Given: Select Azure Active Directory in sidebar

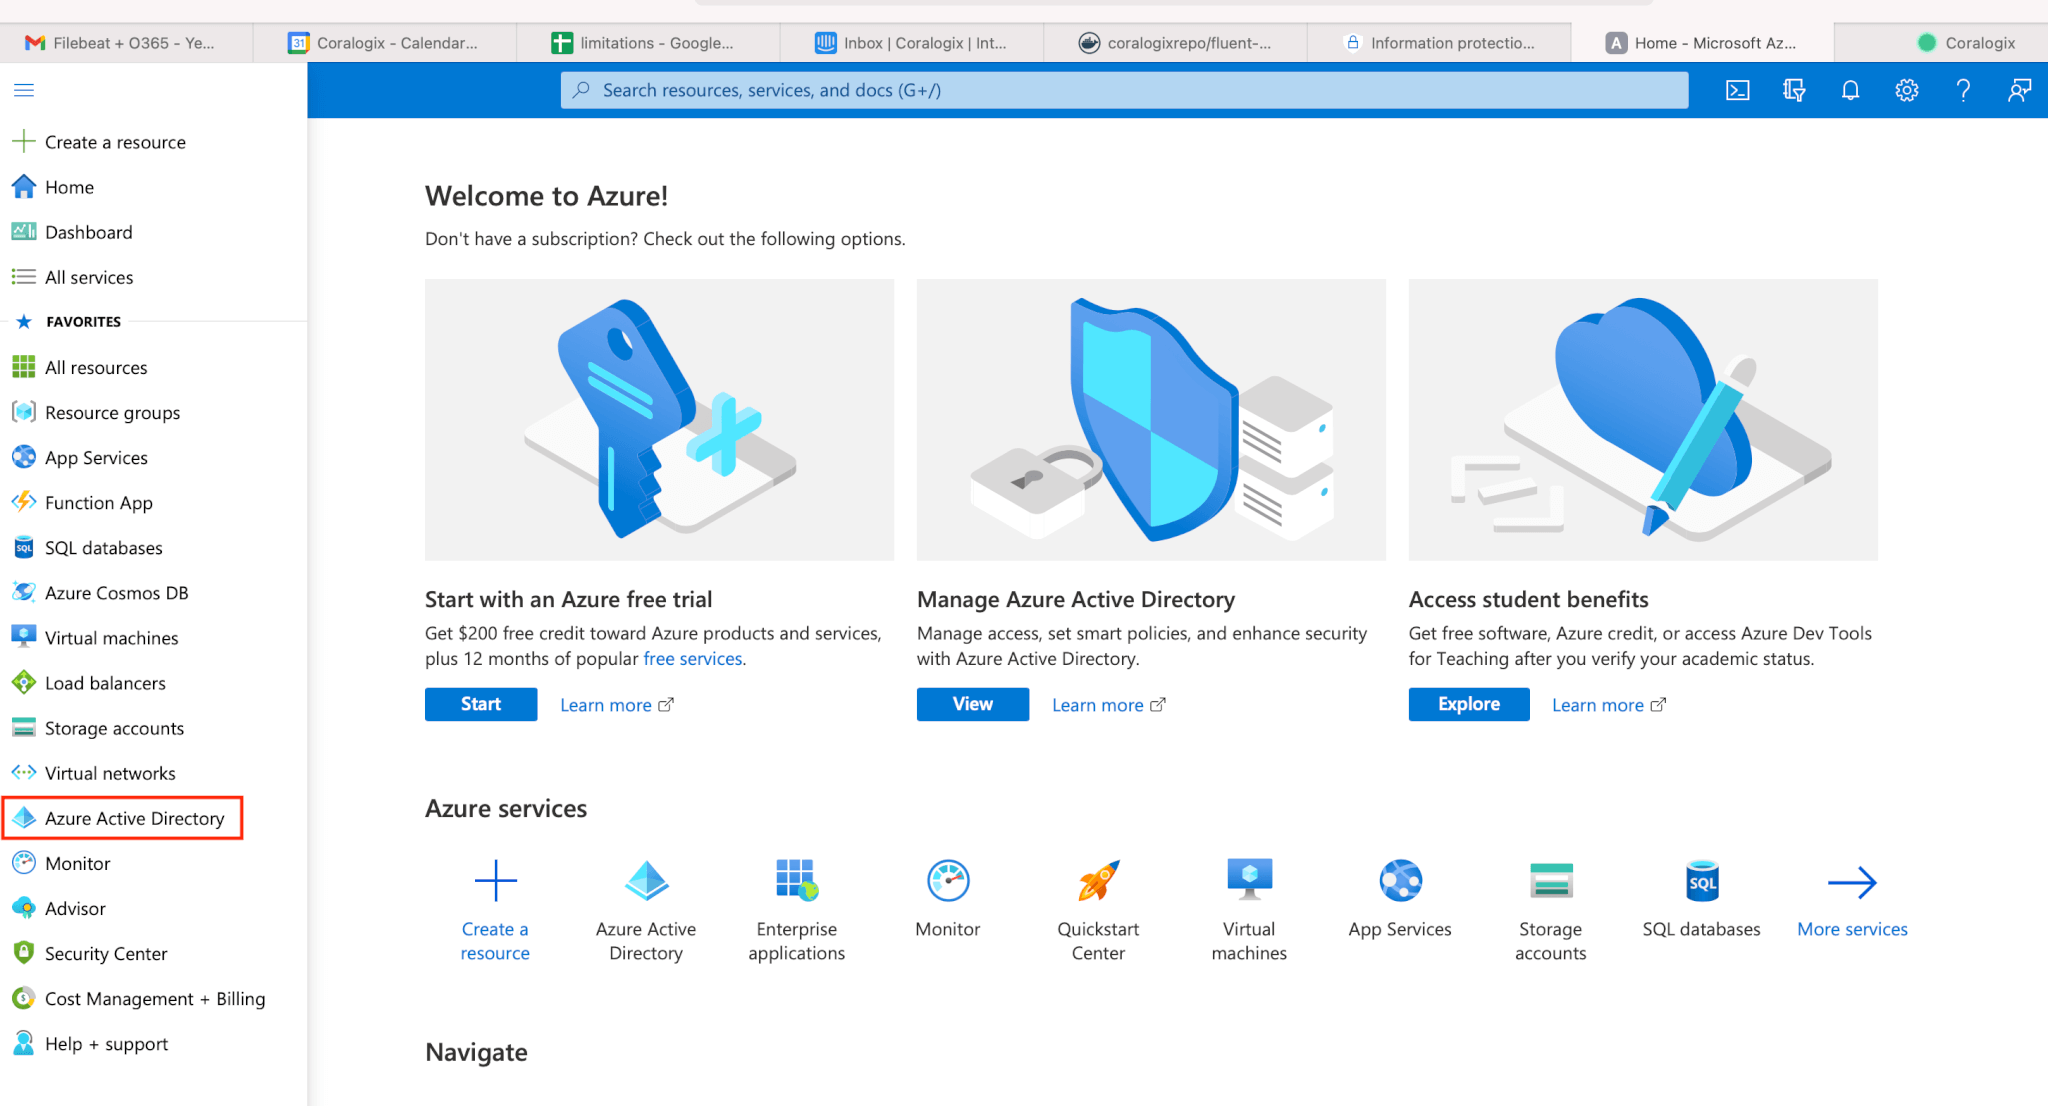Looking at the screenshot, I should pyautogui.click(x=123, y=818).
